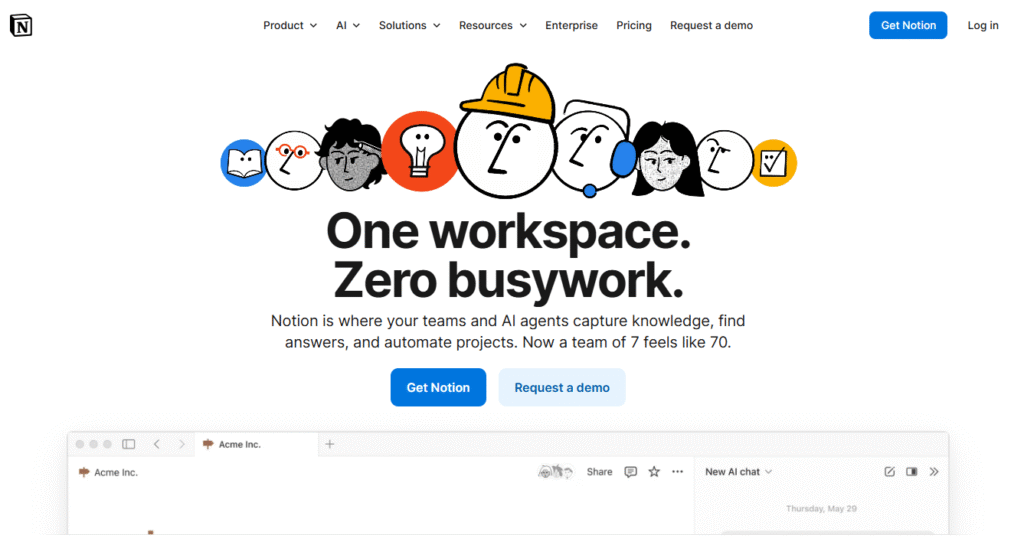The height and width of the screenshot is (545, 1024).
Task: Toggle the sidebar icon in demo window
Action: point(129,444)
